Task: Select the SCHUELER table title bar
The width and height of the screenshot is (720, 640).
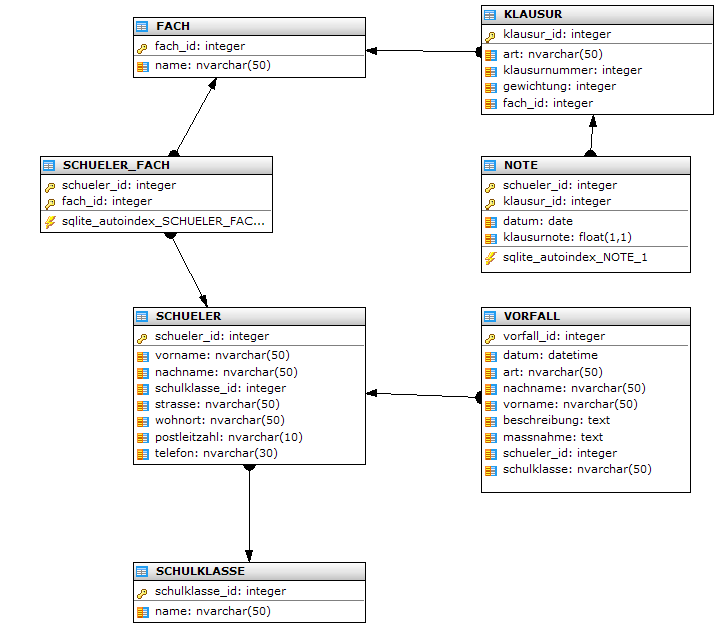Action: [x=249, y=316]
